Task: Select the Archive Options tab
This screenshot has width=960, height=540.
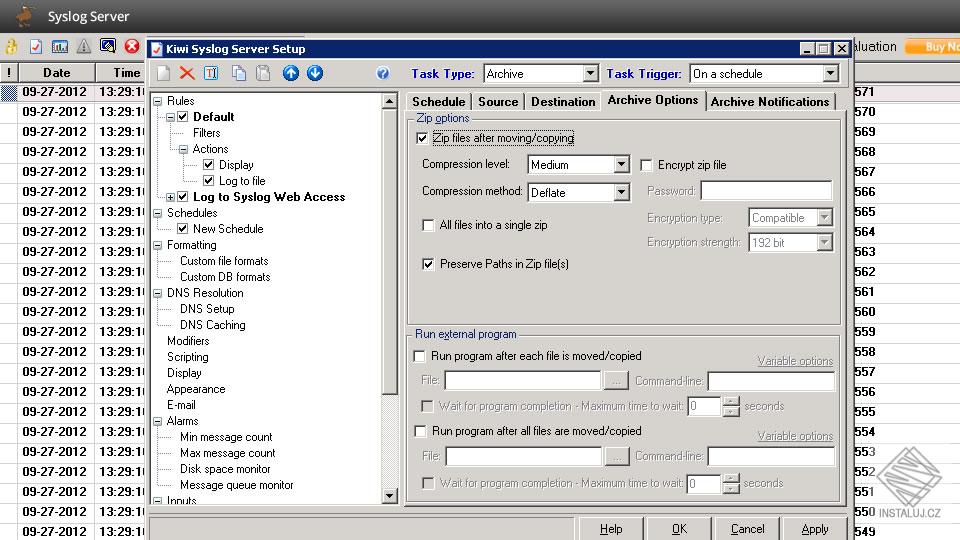Action: (653, 100)
